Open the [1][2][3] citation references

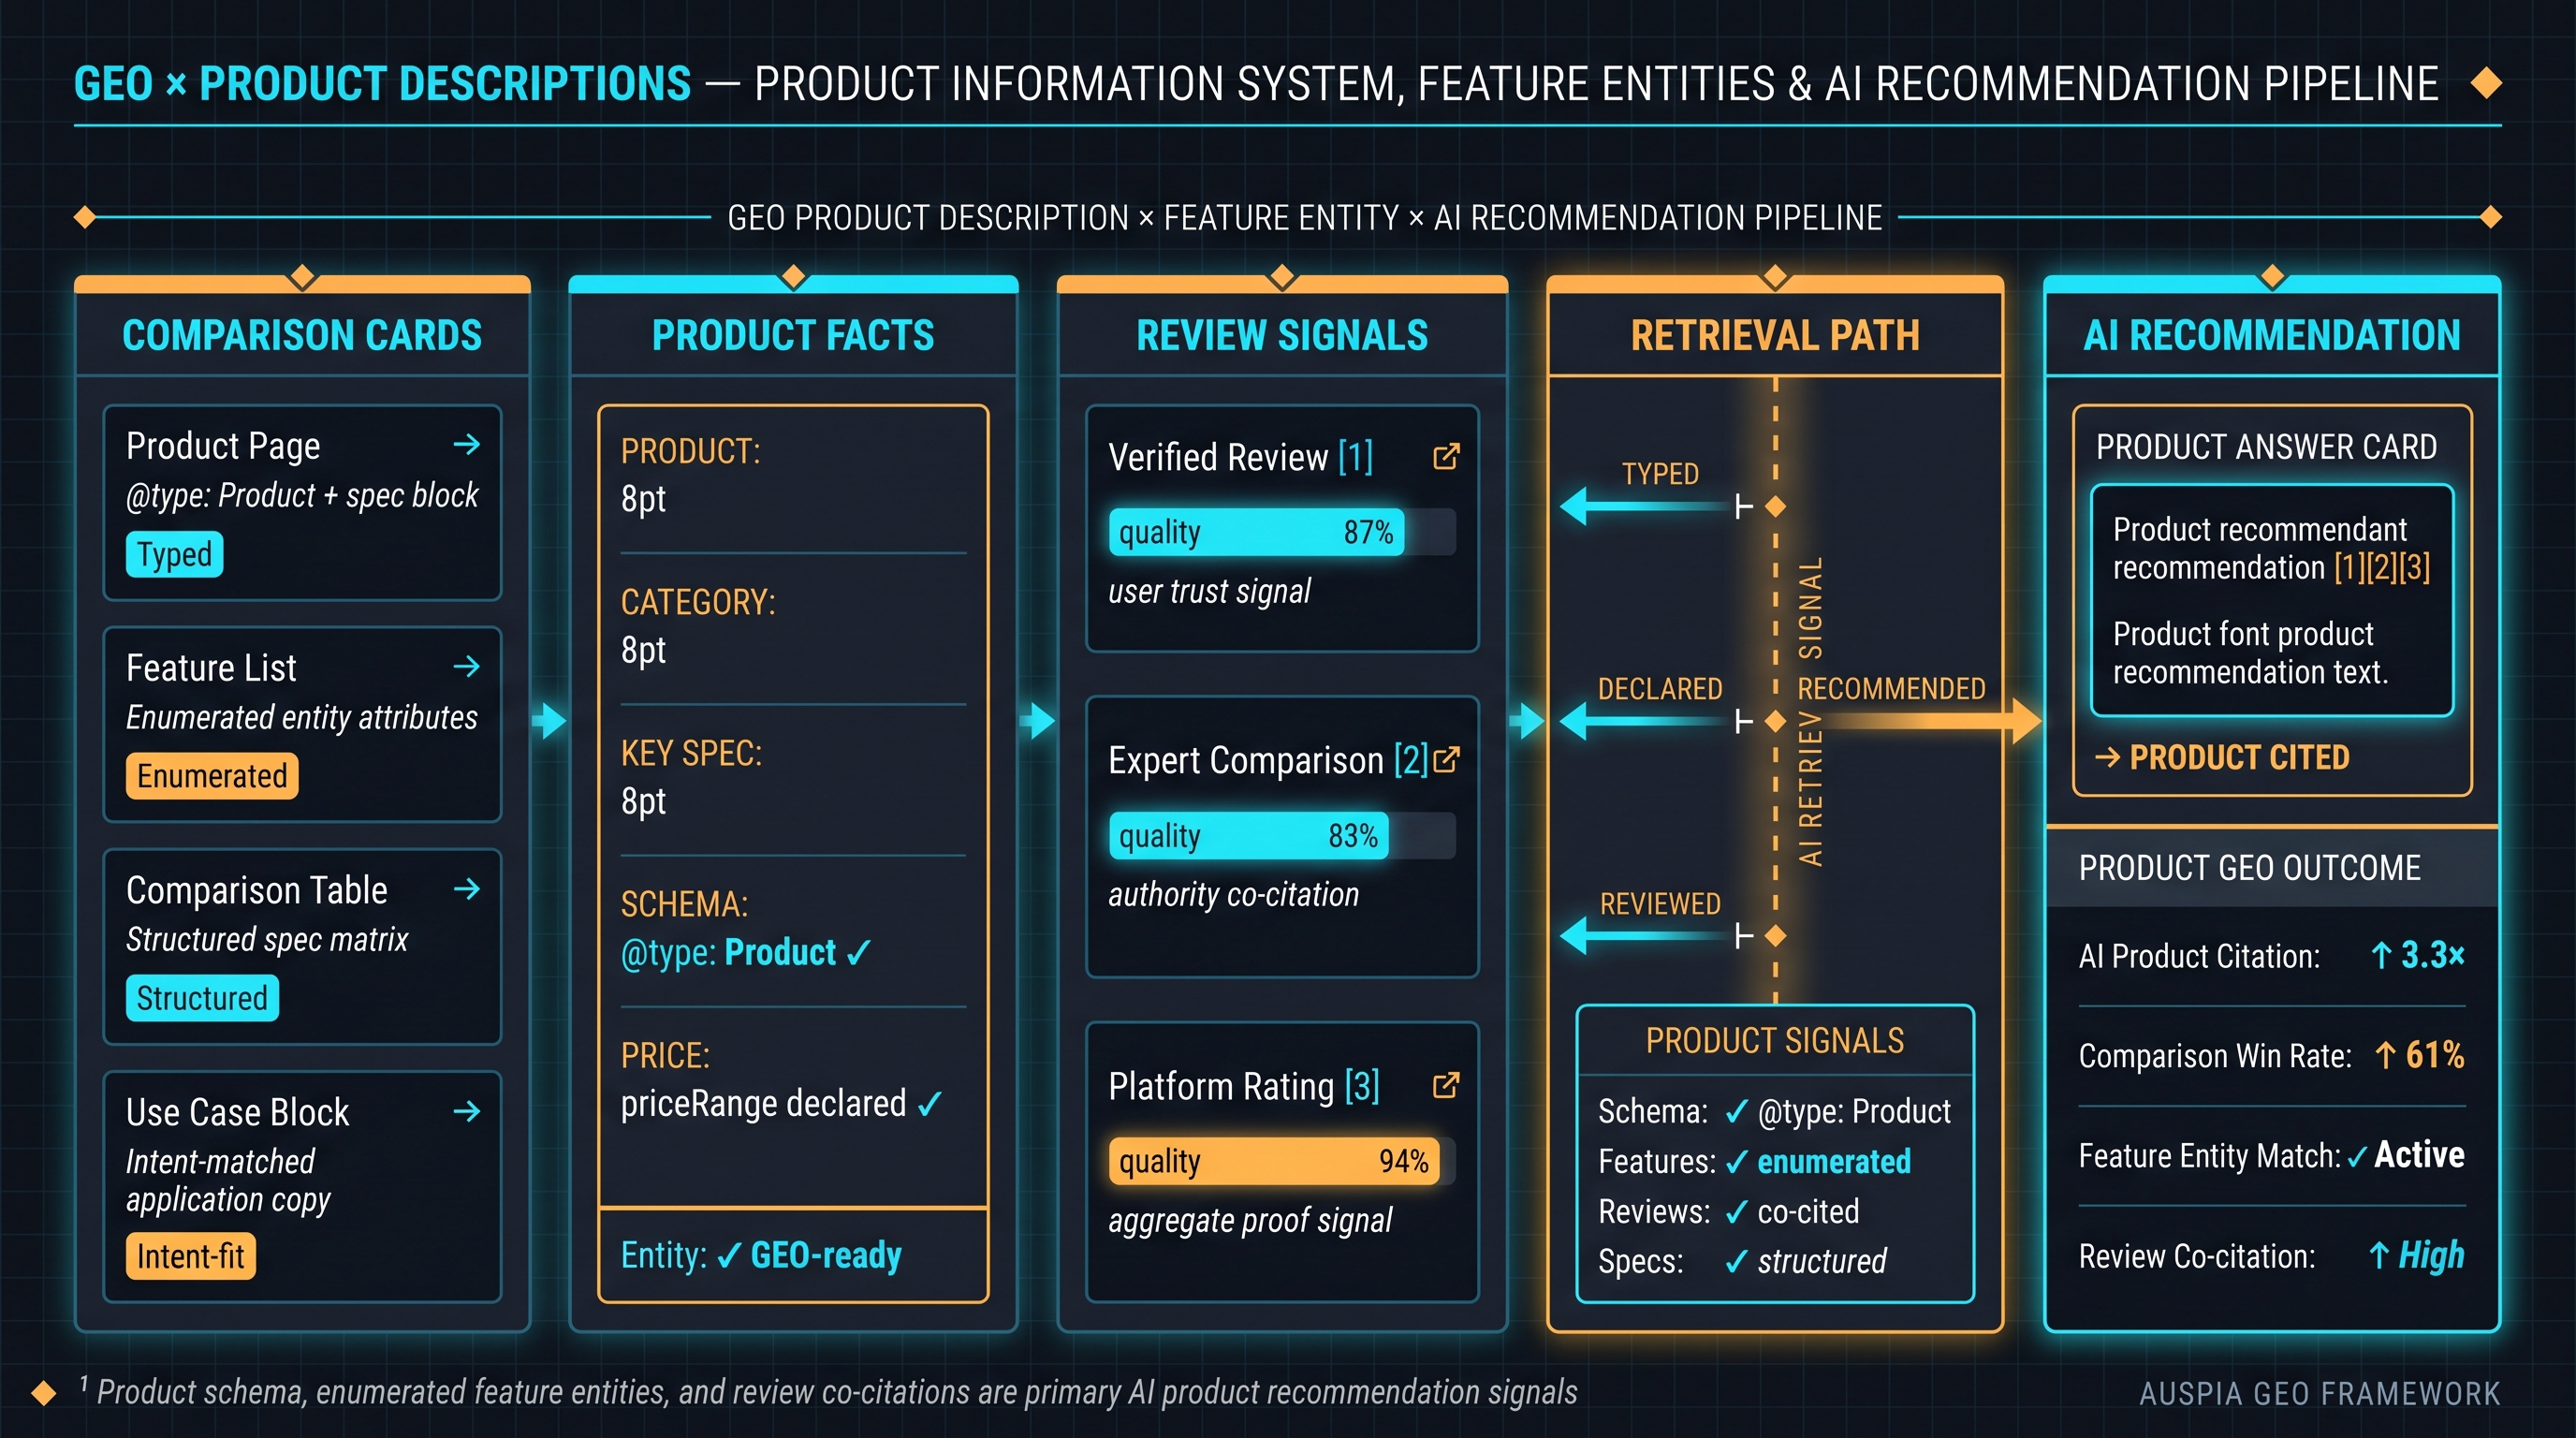(2382, 568)
